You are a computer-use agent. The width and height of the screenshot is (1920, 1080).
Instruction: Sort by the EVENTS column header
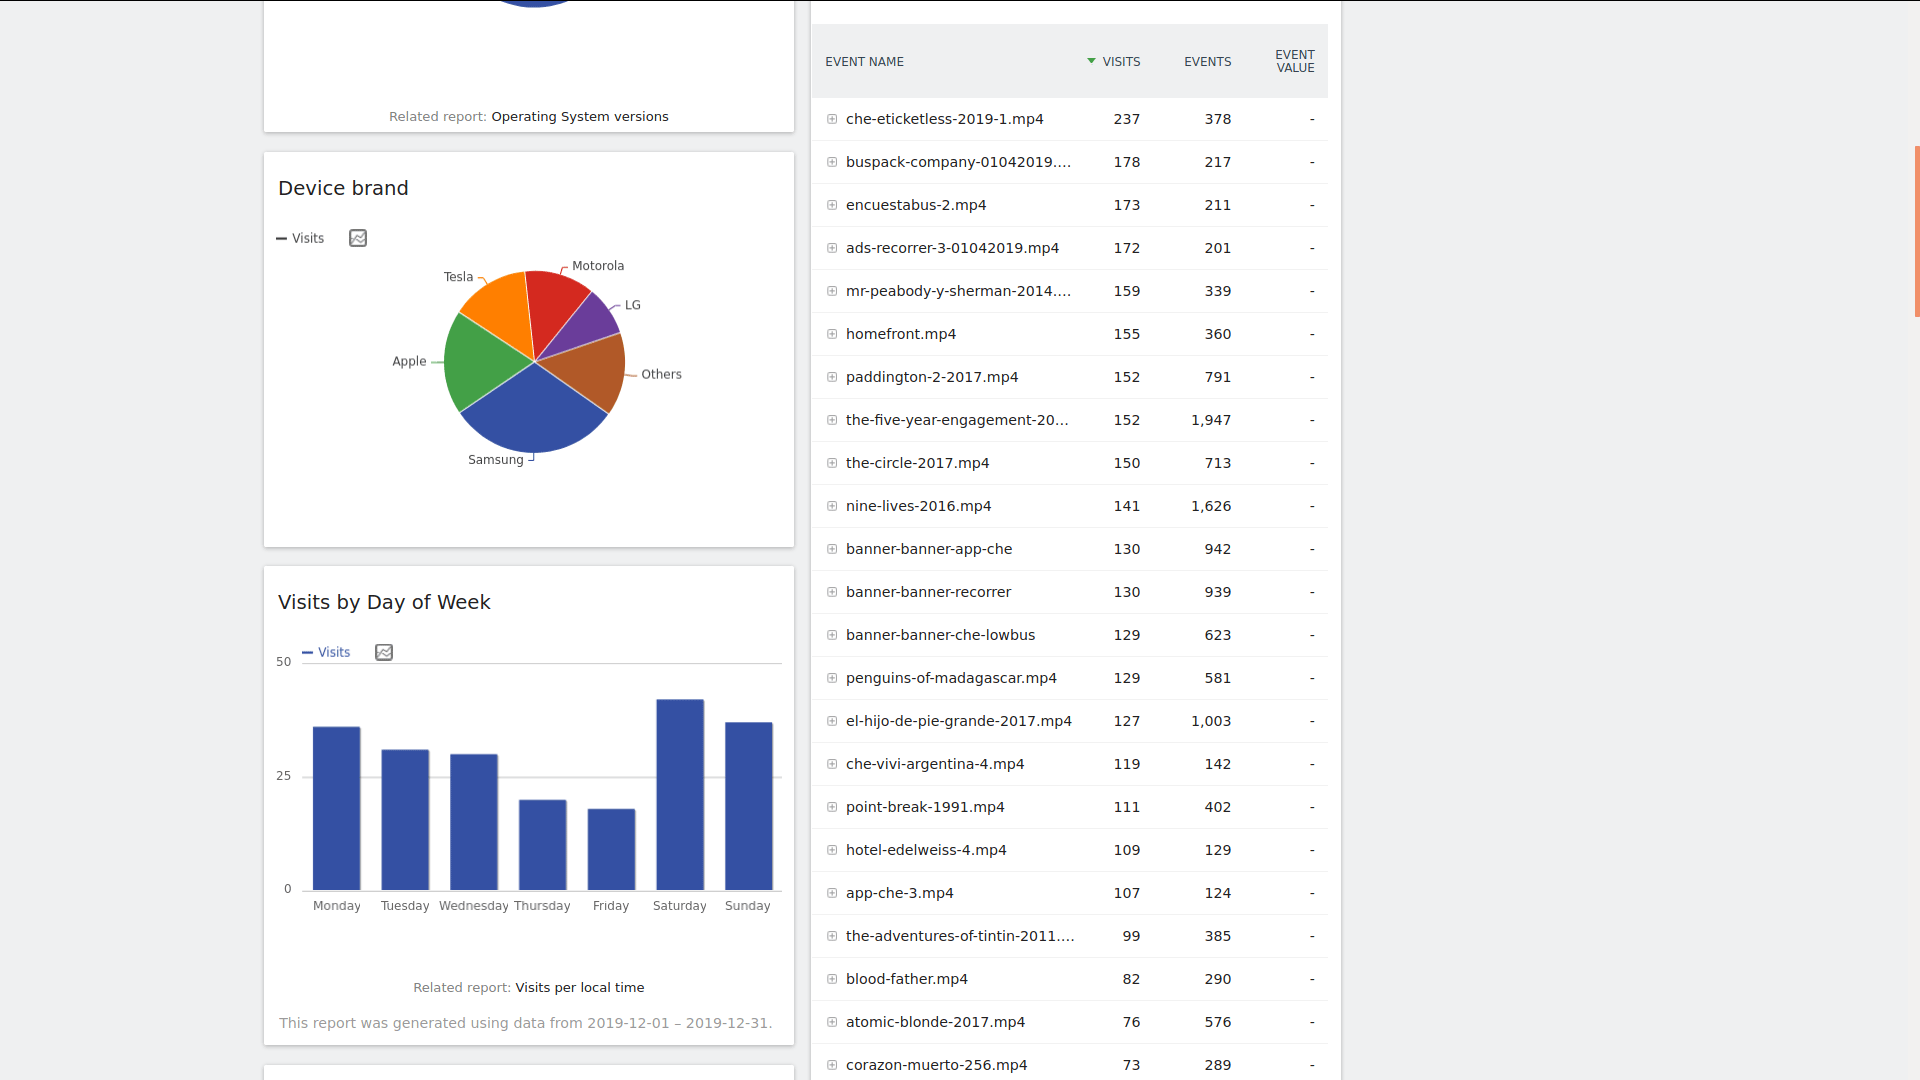[1207, 62]
